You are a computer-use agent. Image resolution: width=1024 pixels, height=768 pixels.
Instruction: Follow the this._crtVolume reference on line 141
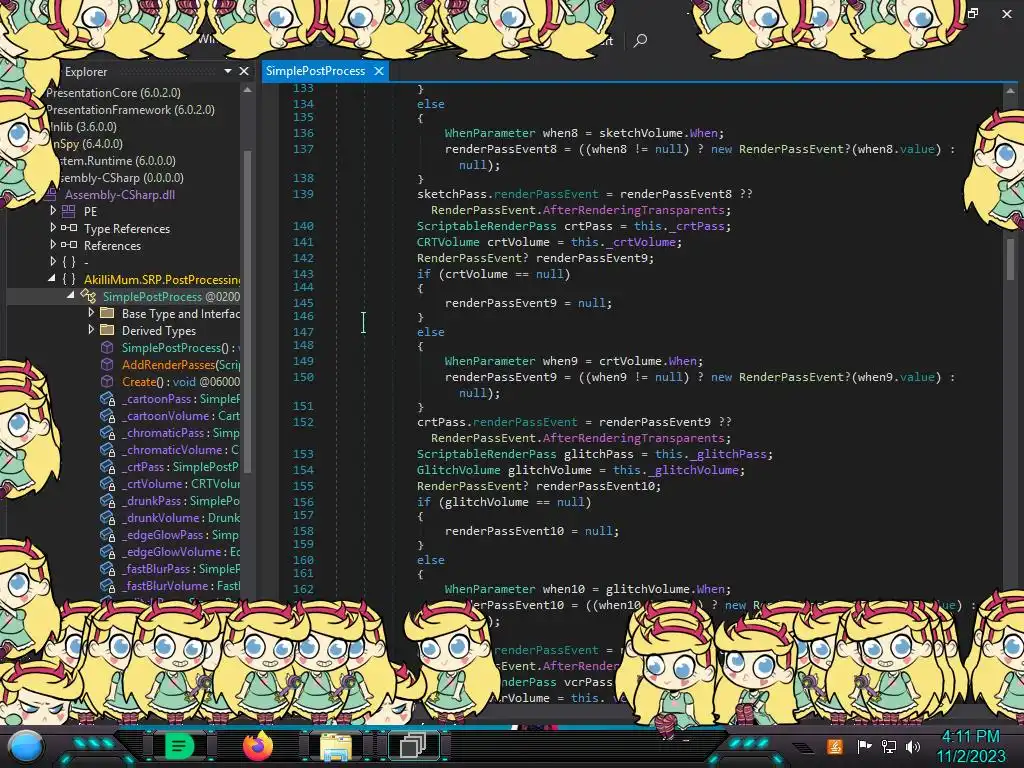click(626, 242)
